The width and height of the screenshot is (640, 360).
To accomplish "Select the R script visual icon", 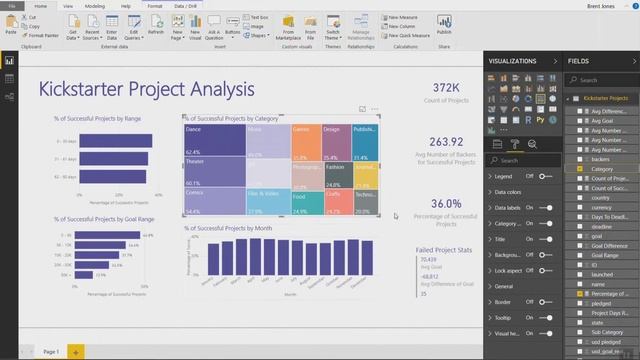I will coord(528,120).
